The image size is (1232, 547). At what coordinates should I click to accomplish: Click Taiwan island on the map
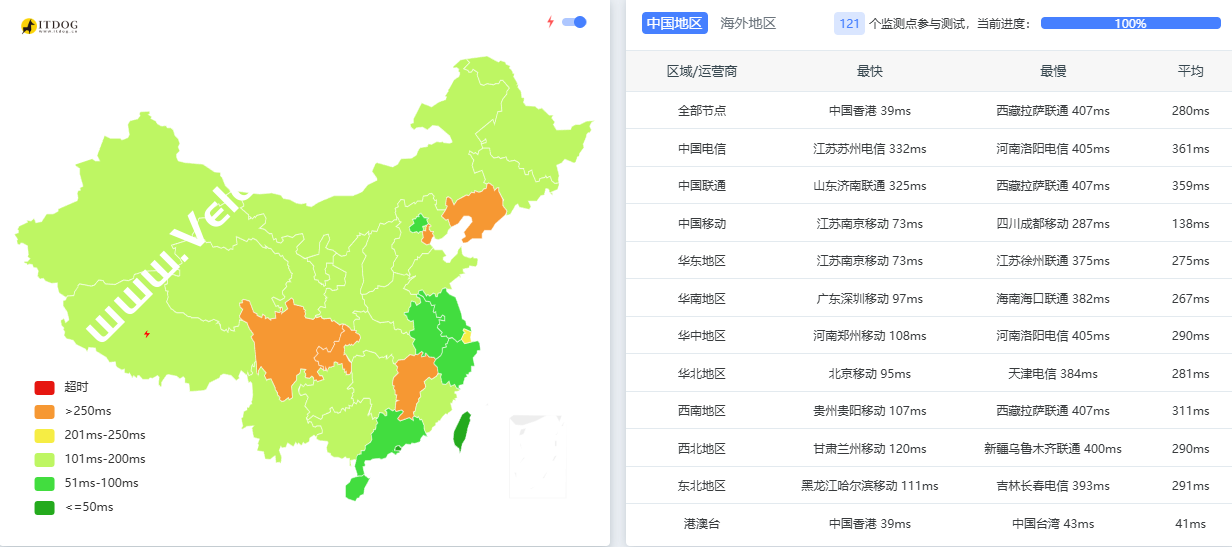tap(463, 431)
